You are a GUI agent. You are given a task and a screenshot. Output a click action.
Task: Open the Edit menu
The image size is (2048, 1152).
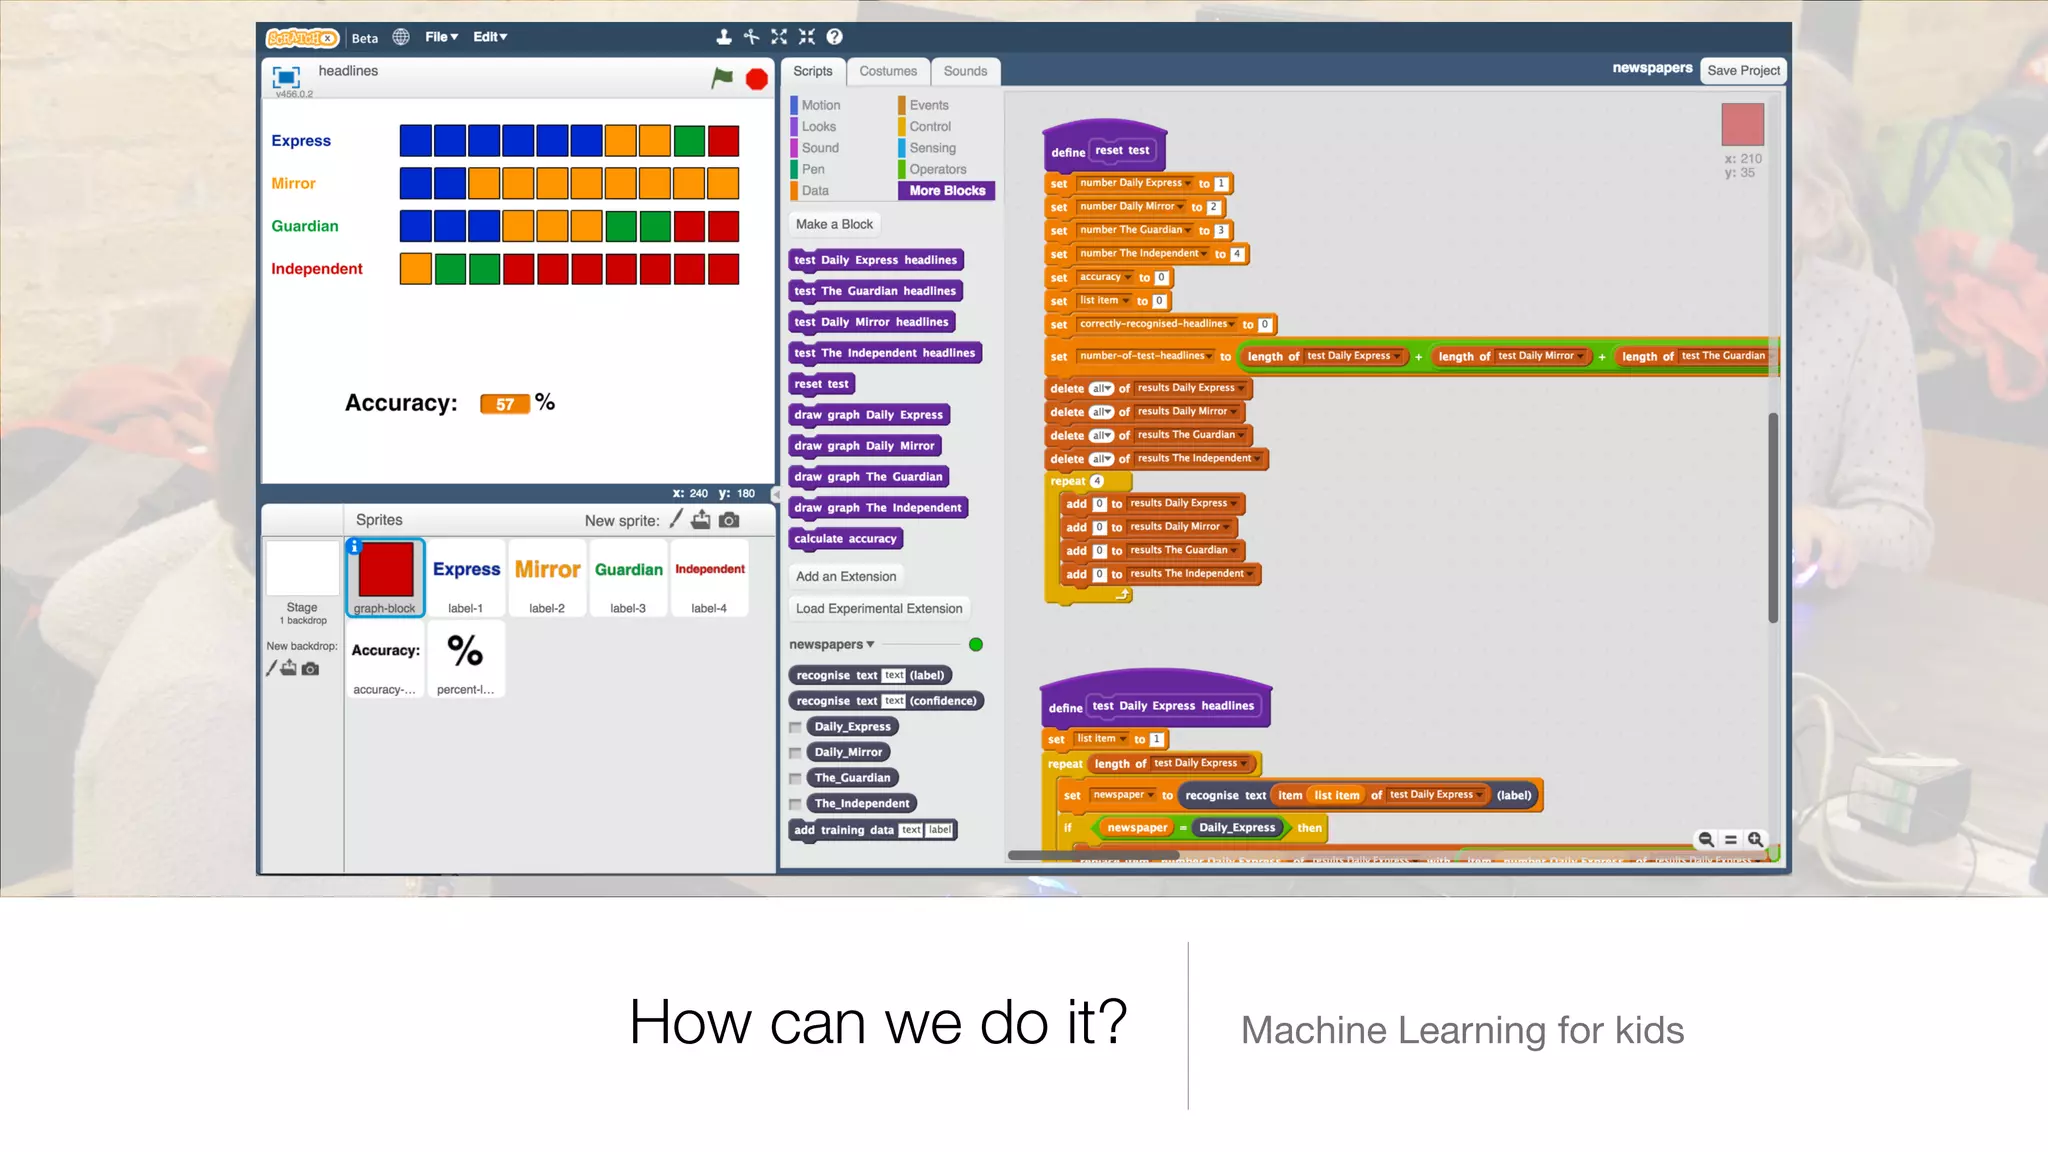click(490, 37)
